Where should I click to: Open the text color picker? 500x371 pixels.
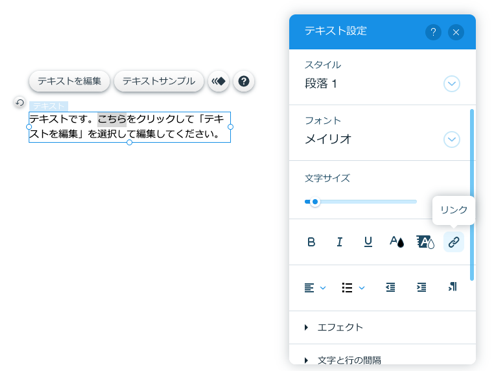click(x=397, y=242)
